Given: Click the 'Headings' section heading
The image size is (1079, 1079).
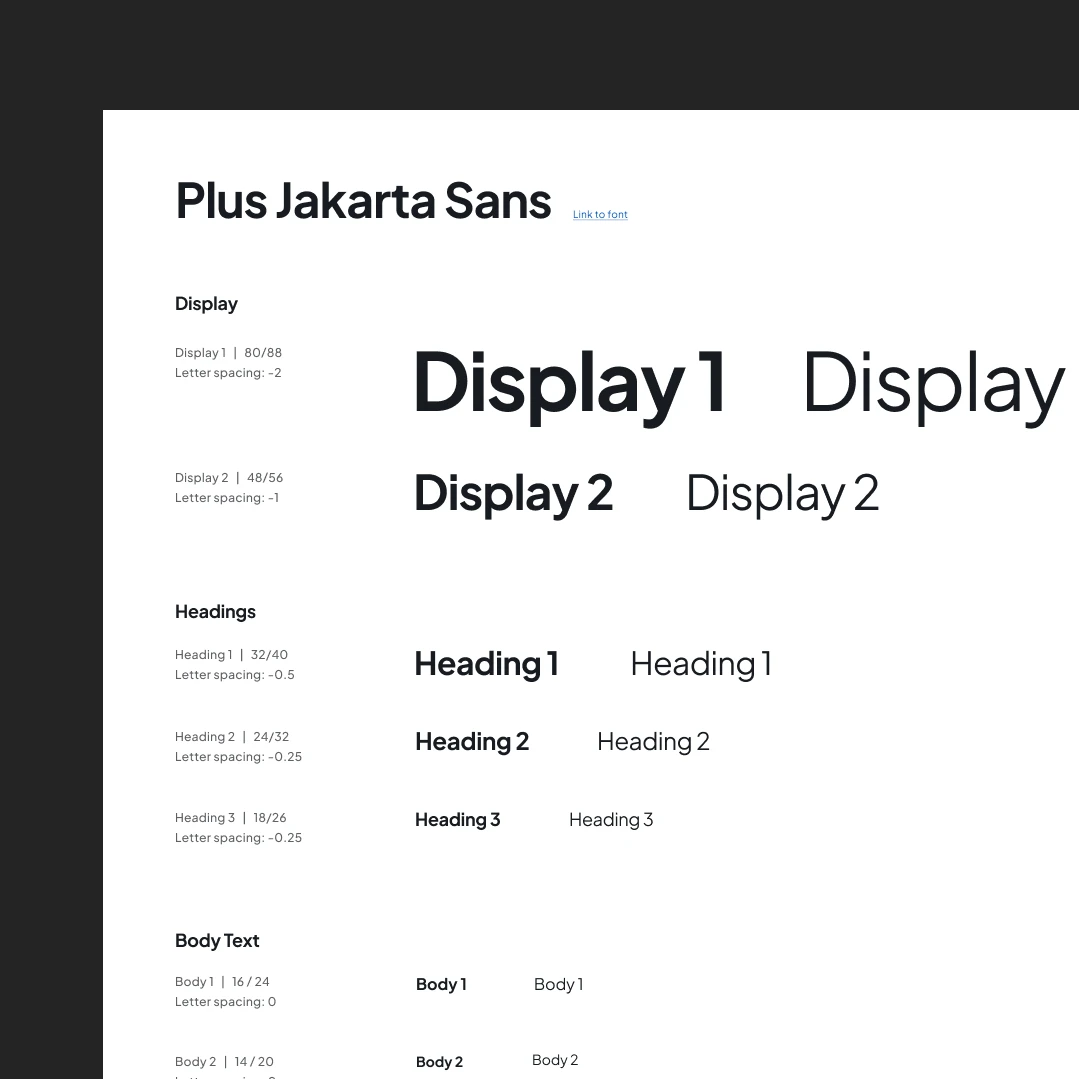Looking at the screenshot, I should click(215, 612).
